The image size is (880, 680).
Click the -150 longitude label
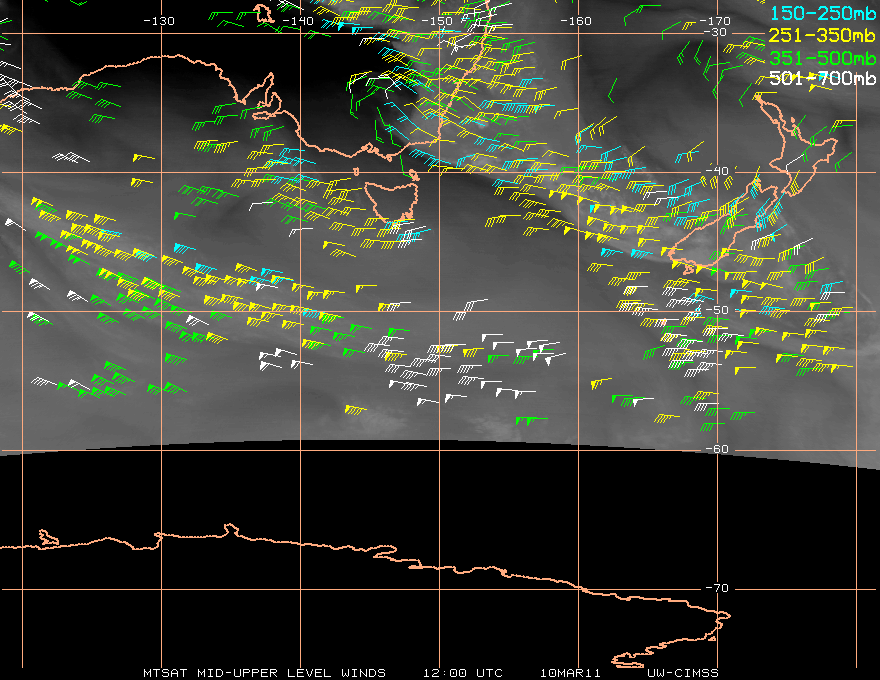pyautogui.click(x=437, y=21)
